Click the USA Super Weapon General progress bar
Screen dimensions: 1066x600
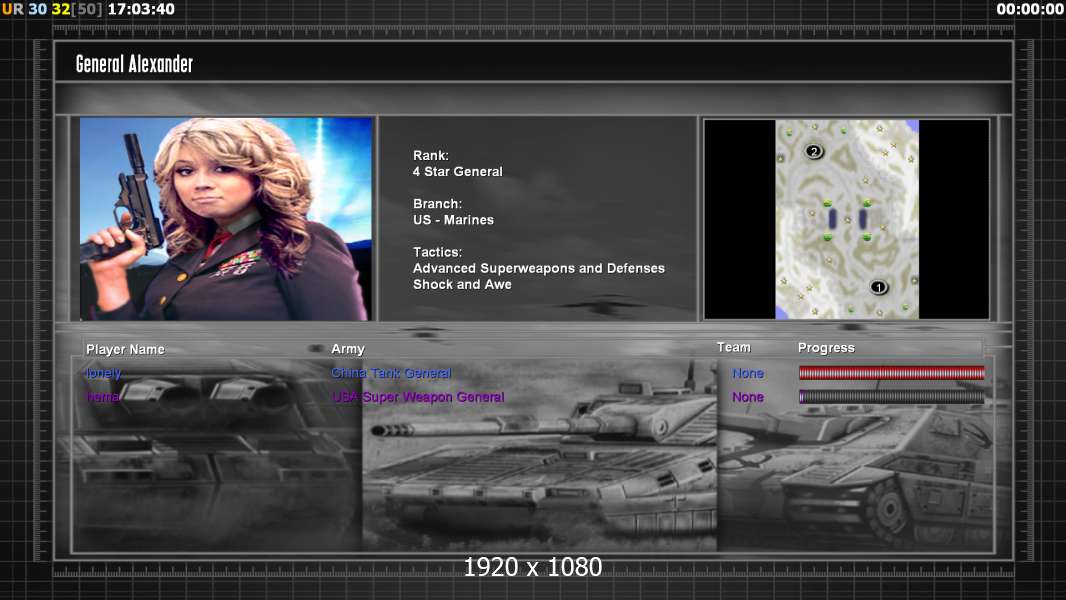[x=891, y=397]
